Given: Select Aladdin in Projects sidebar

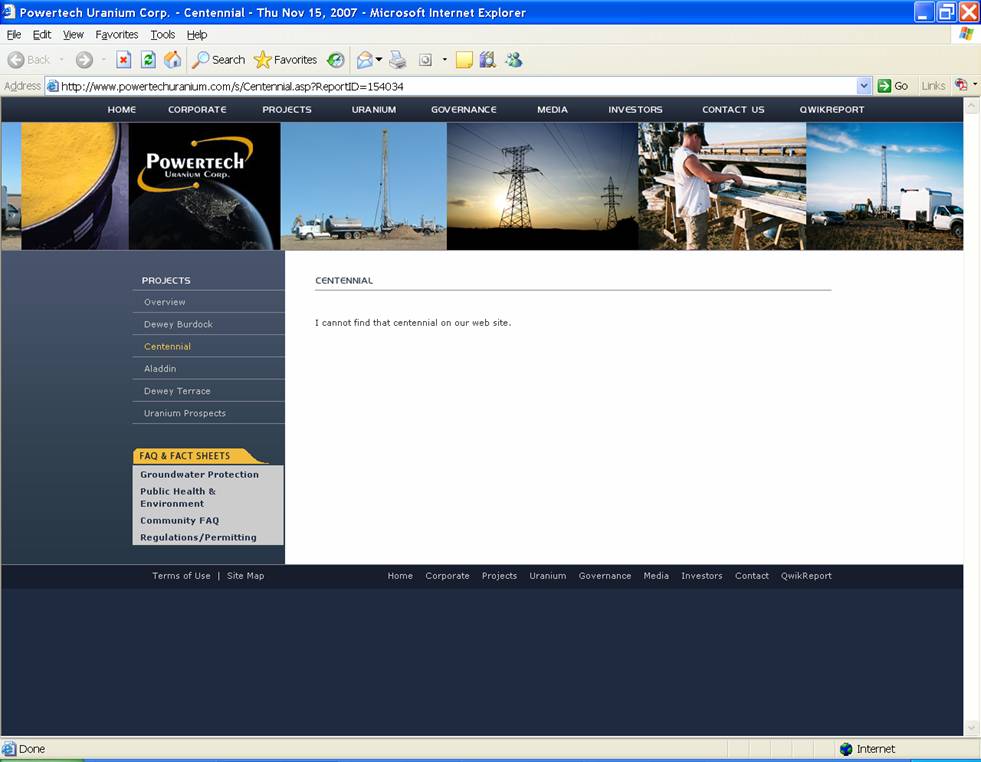Looking at the screenshot, I should pos(160,369).
